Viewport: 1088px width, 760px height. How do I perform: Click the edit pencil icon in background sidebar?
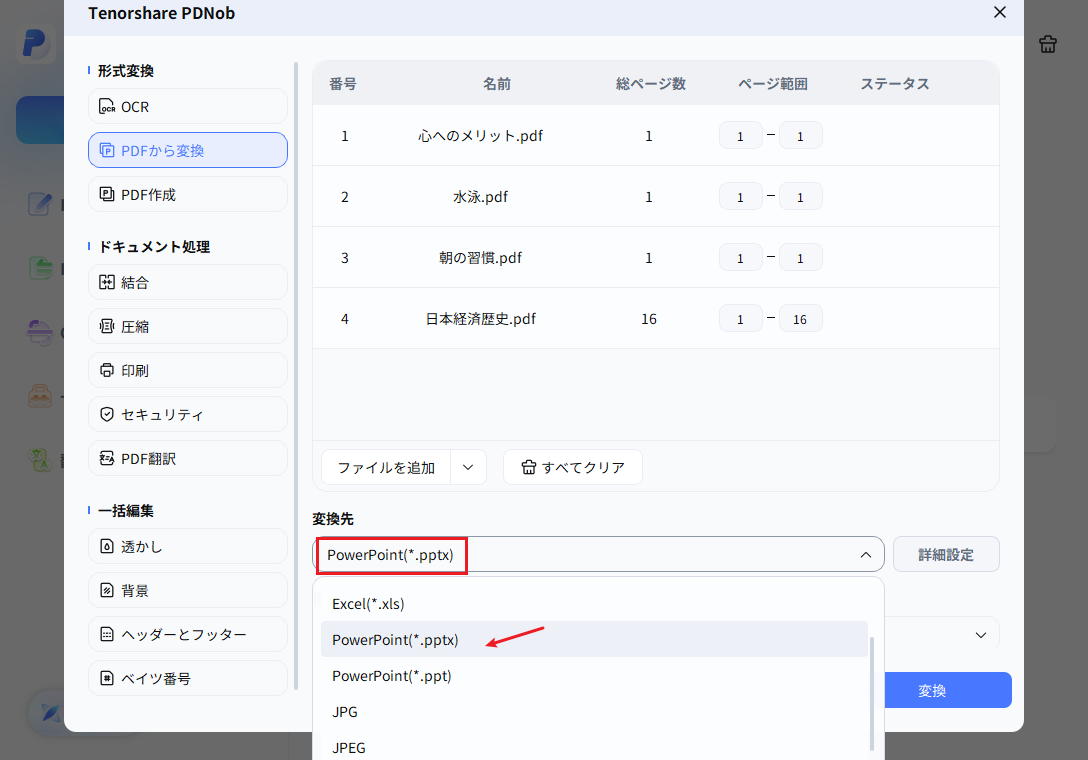click(x=40, y=204)
